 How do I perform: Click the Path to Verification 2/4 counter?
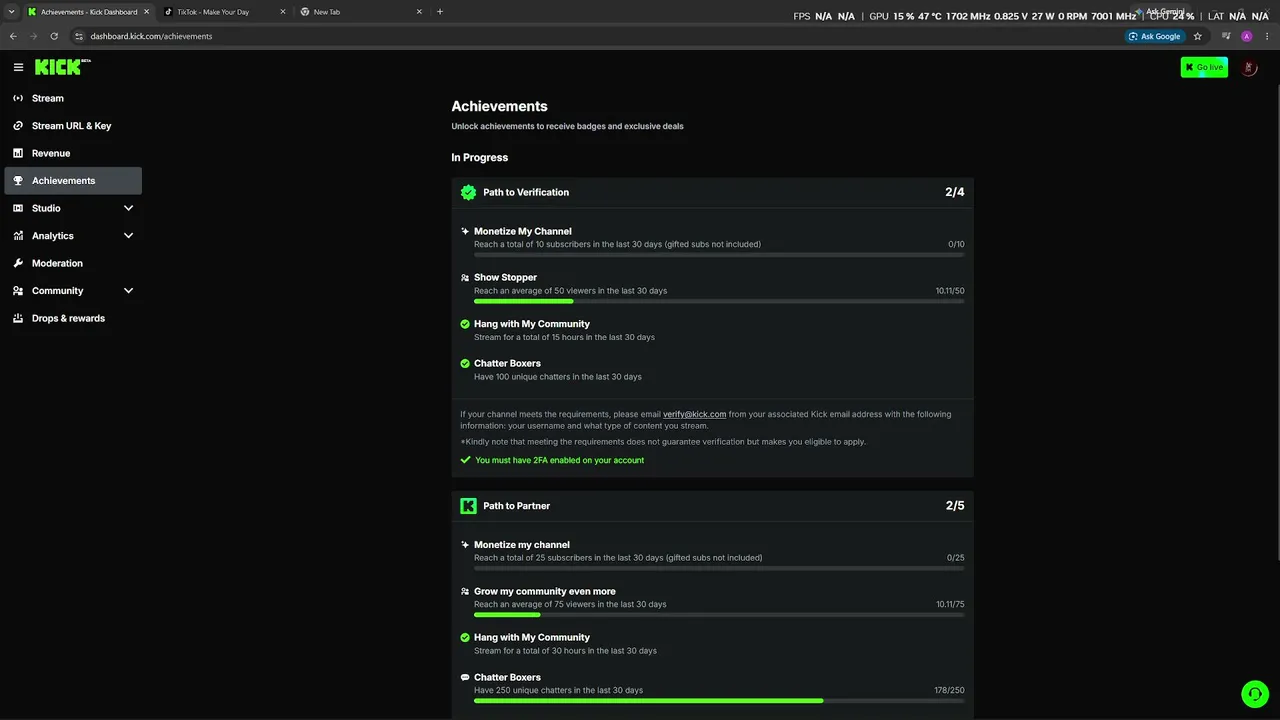(955, 192)
